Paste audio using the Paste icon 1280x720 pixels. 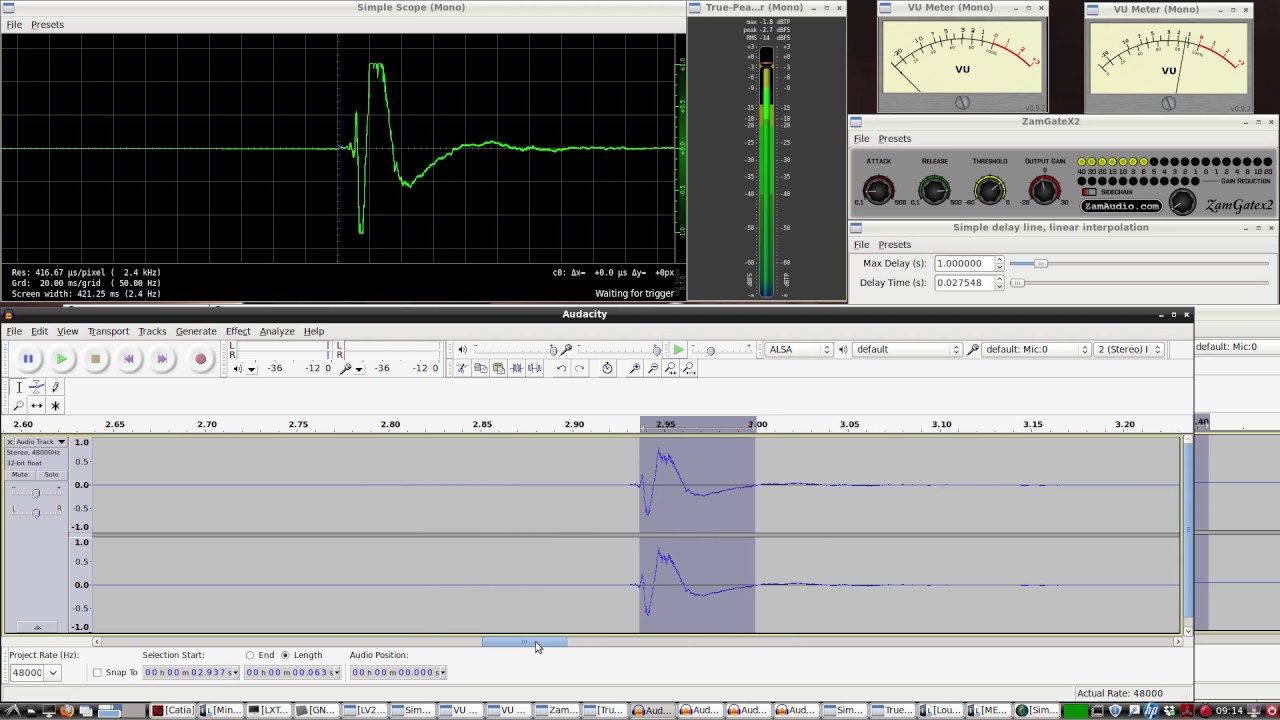click(x=498, y=368)
